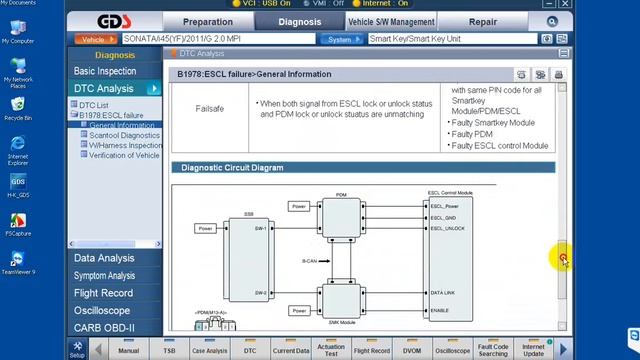This screenshot has width=640, height=360.
Task: Click Internet Update toolbar button
Action: coord(533,349)
